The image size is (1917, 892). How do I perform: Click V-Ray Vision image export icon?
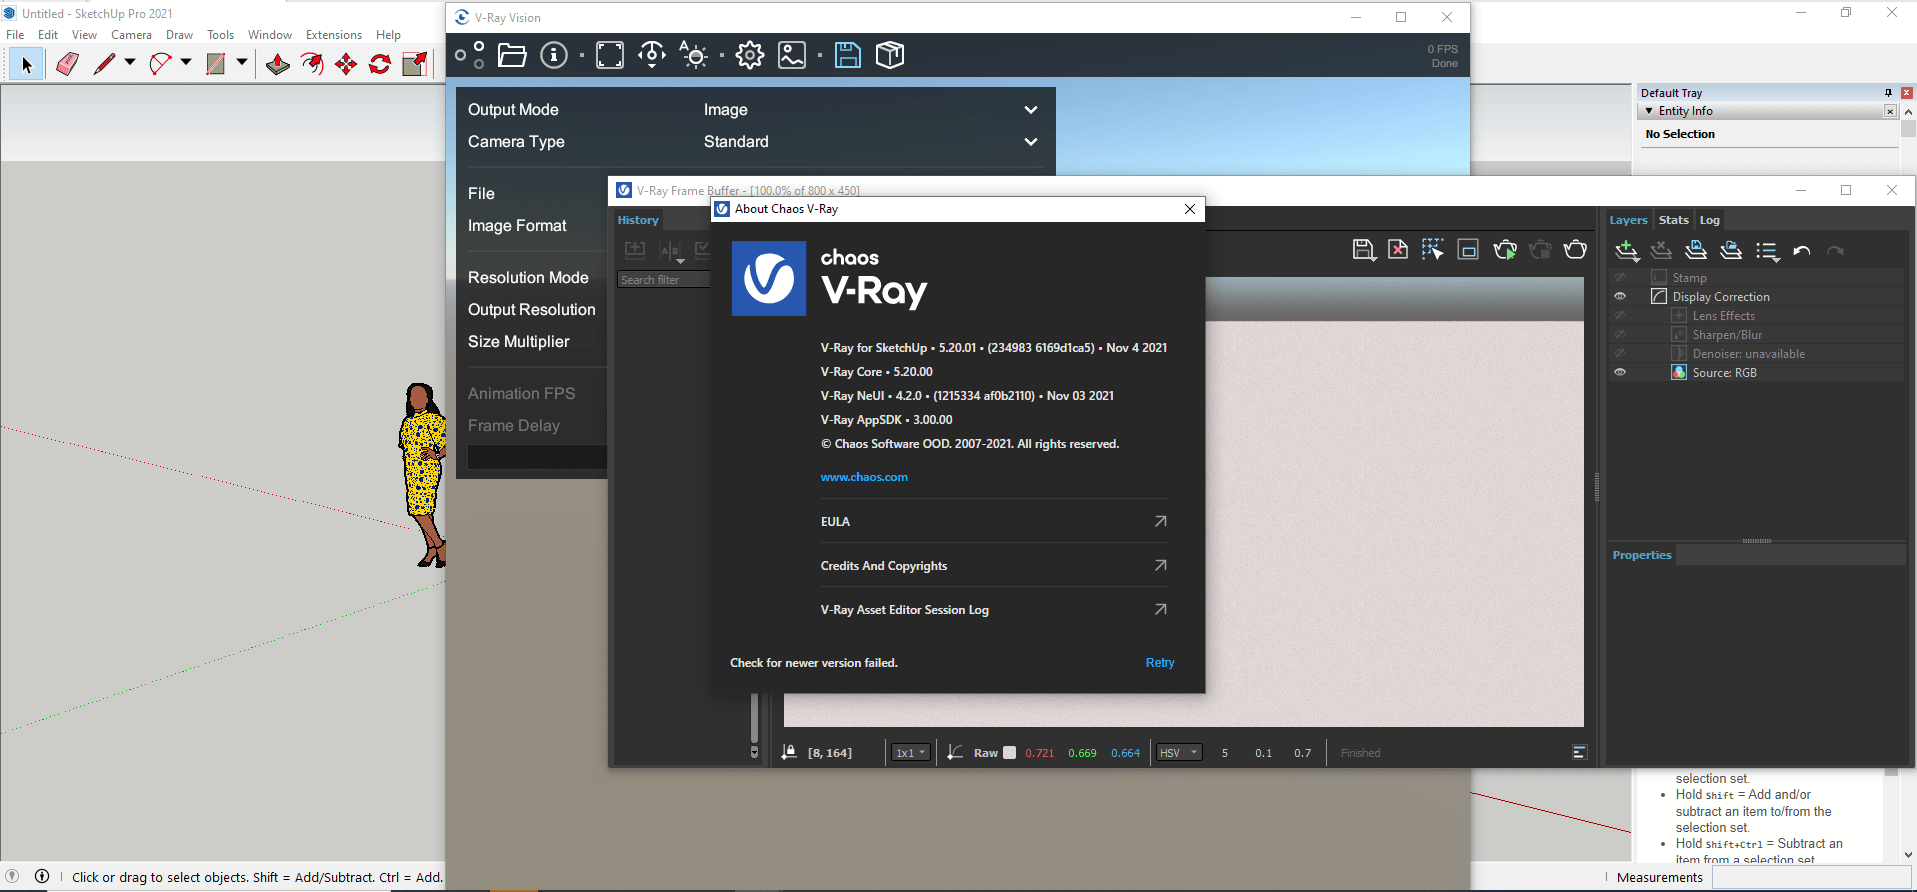pyautogui.click(x=792, y=55)
